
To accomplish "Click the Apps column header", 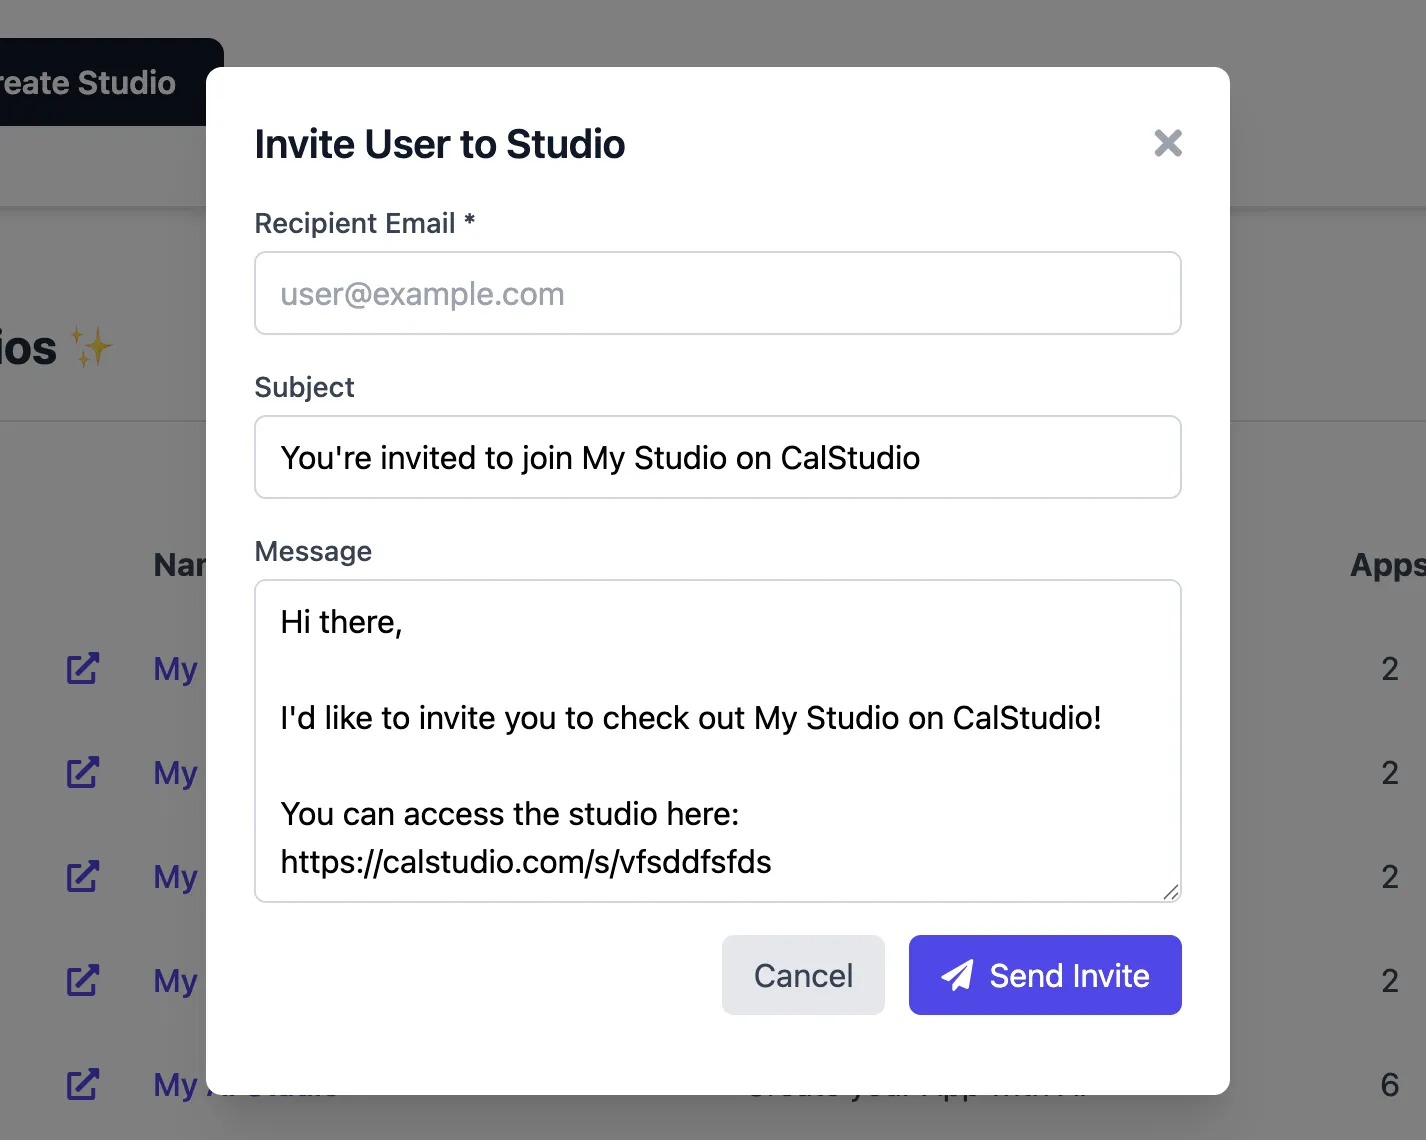I will (1386, 565).
